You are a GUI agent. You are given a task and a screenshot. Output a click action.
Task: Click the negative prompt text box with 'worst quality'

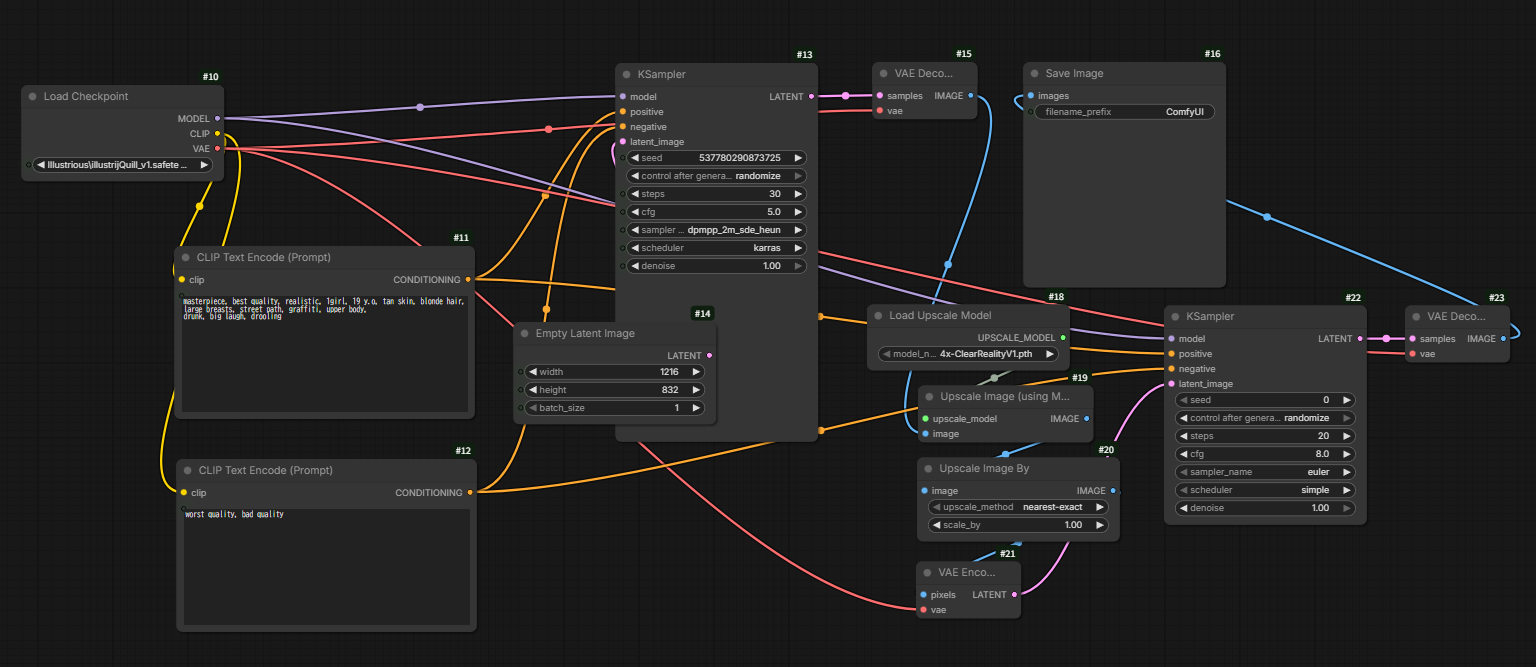[x=327, y=565]
